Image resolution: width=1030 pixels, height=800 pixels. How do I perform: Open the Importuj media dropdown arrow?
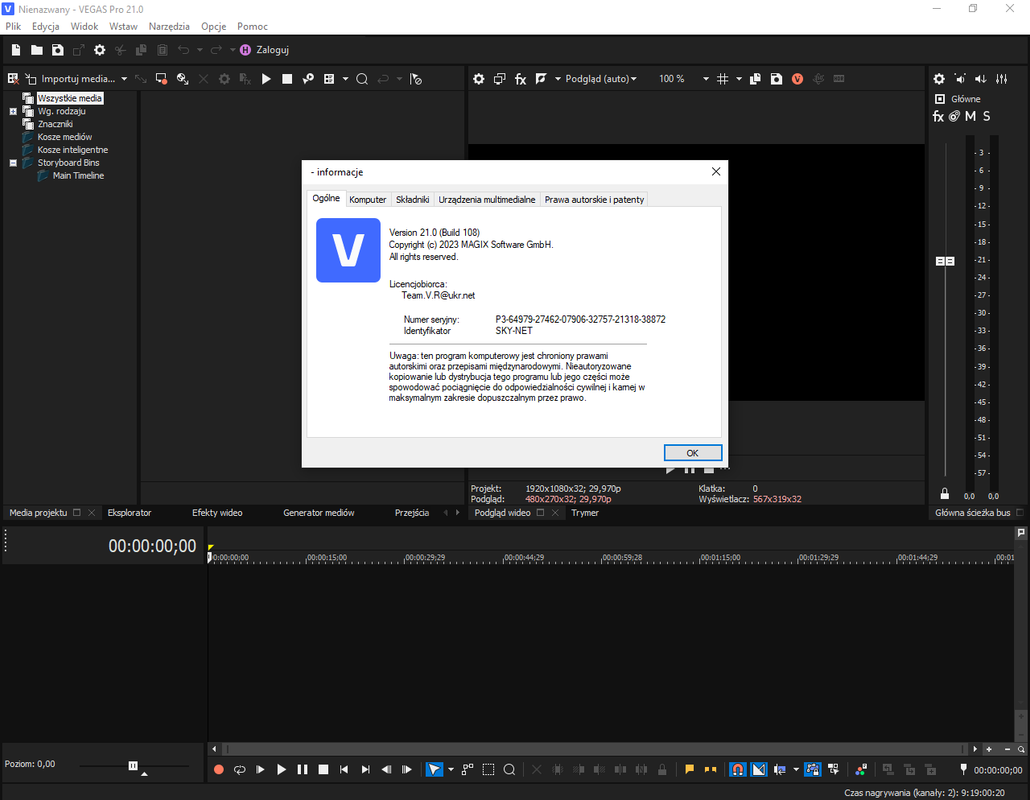point(124,79)
